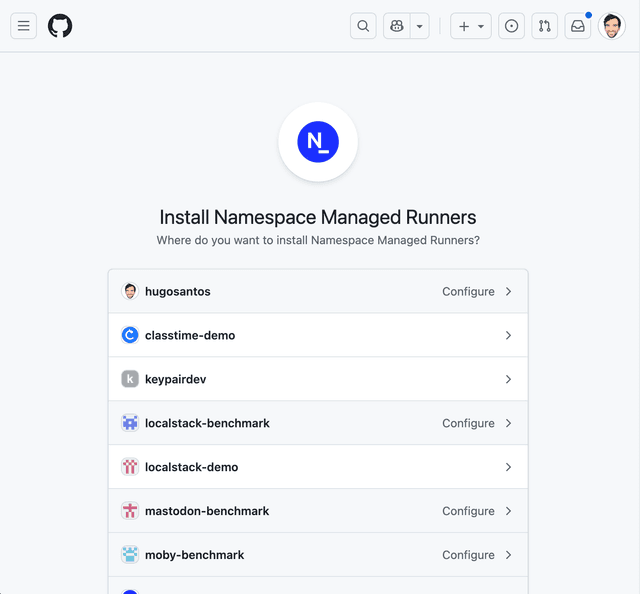Click the chevron in hugosantos row
The width and height of the screenshot is (640, 594).
(x=508, y=291)
